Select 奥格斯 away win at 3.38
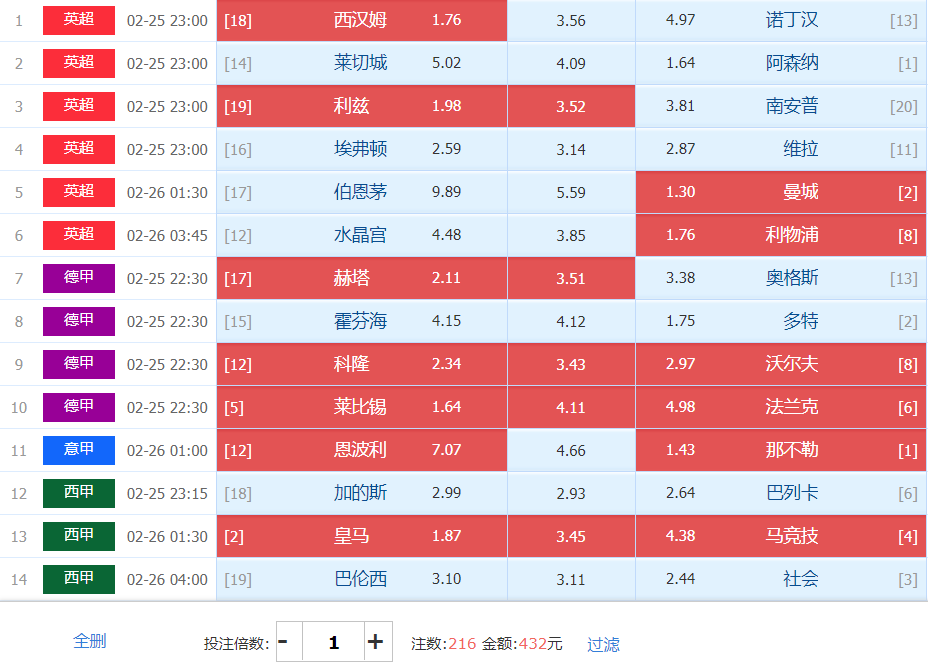The height and width of the screenshot is (664, 928). [x=781, y=278]
